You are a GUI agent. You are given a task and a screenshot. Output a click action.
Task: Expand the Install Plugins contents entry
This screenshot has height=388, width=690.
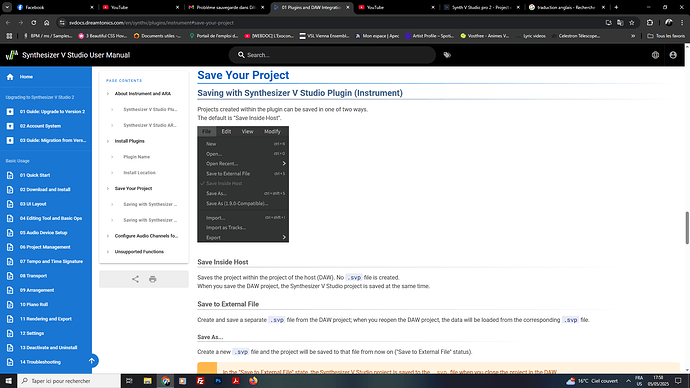click(x=108, y=141)
